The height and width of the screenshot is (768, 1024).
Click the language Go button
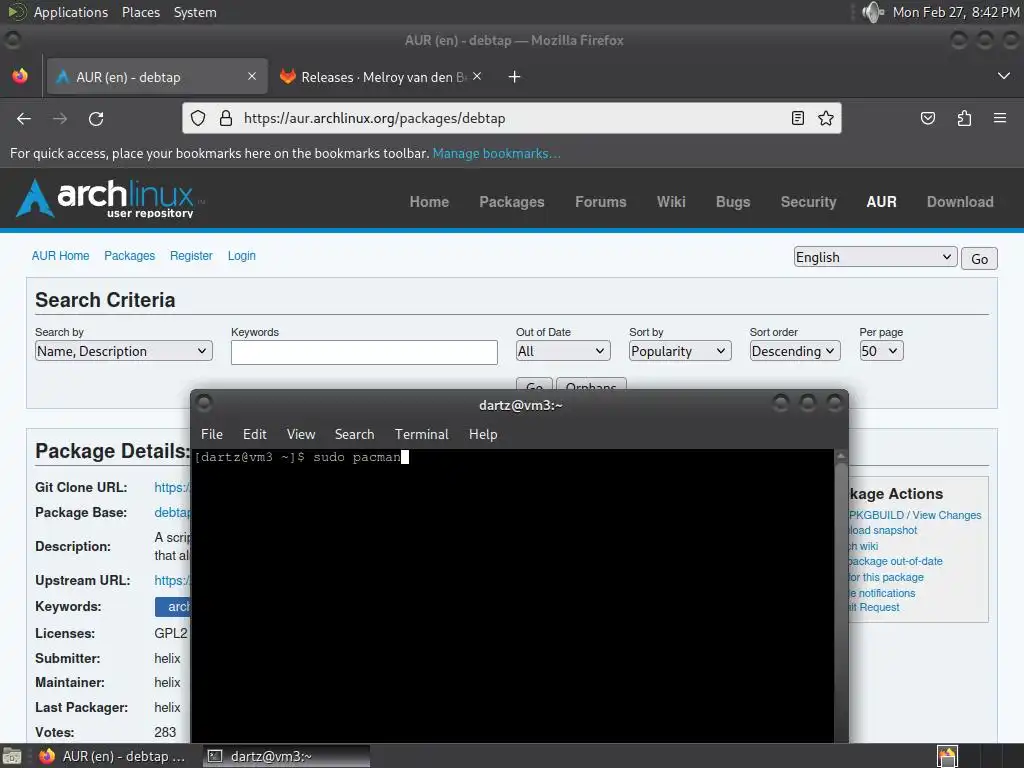point(979,259)
